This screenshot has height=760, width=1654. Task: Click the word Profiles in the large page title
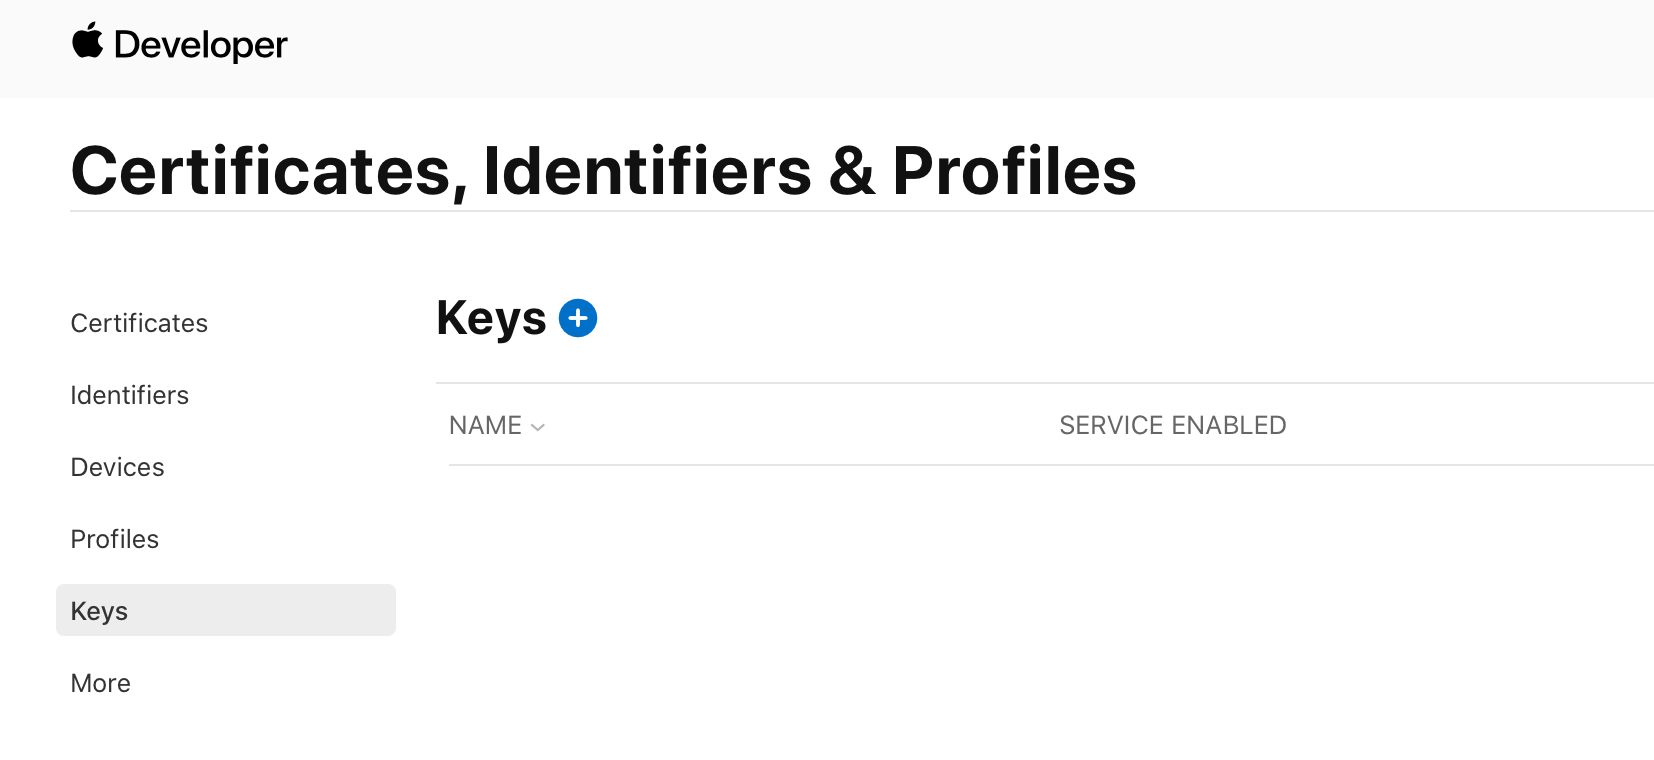[x=1015, y=170]
